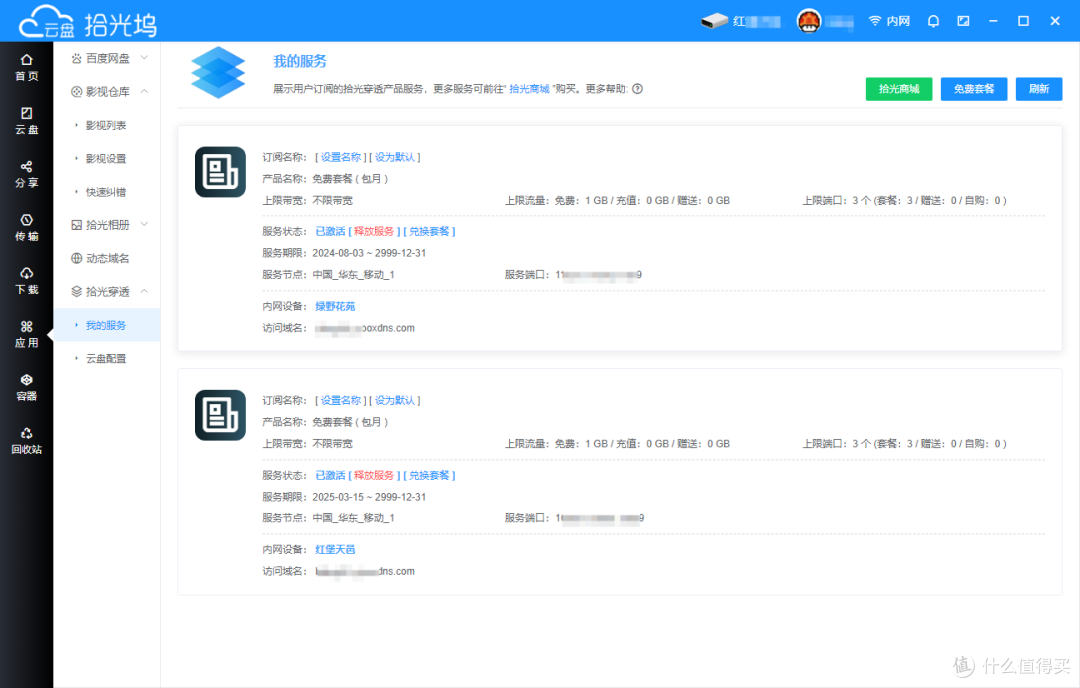Follow the 拾光商城 link in description
Viewport: 1080px width, 688px height.
(529, 89)
